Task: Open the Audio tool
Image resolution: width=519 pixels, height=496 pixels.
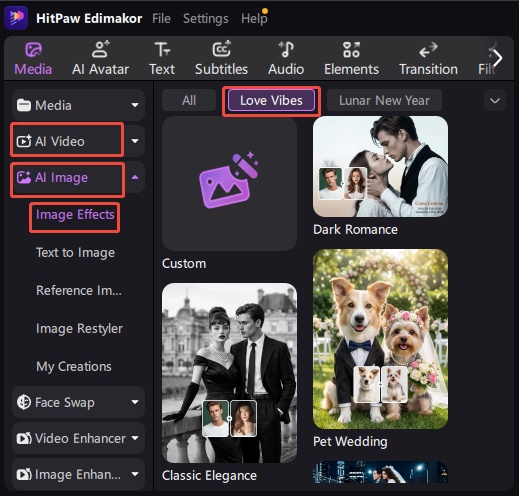Action: point(286,59)
